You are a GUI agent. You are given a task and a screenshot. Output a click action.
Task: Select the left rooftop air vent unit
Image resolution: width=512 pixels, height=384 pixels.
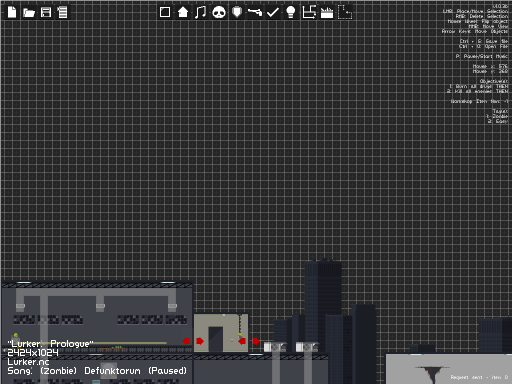pos(275,347)
